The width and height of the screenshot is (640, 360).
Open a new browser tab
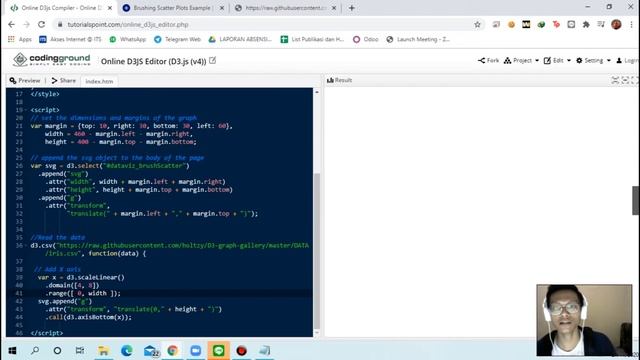pos(351,8)
